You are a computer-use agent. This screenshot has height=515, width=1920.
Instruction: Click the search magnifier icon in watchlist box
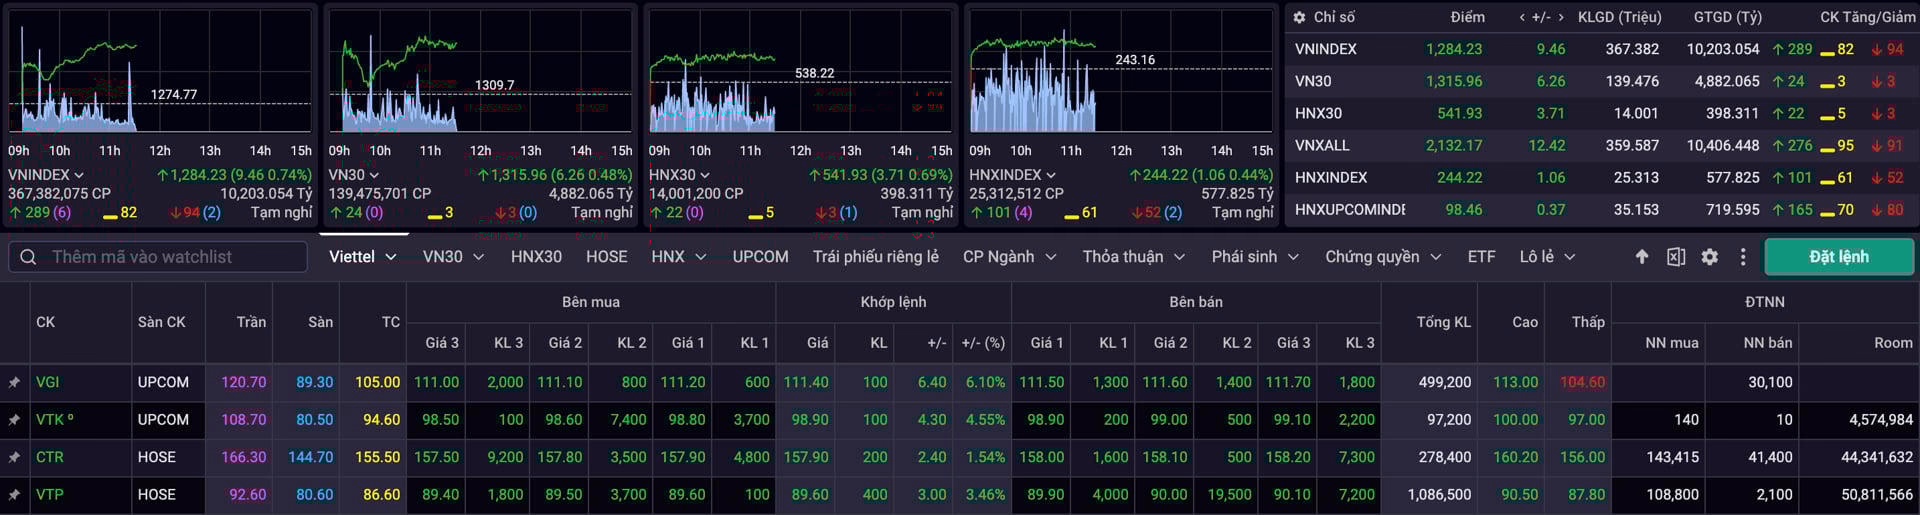pyautogui.click(x=29, y=257)
